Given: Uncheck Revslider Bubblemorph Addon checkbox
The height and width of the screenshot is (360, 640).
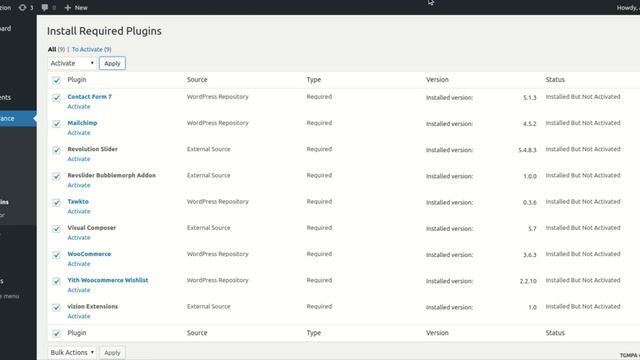Looking at the screenshot, I should pos(56,176).
